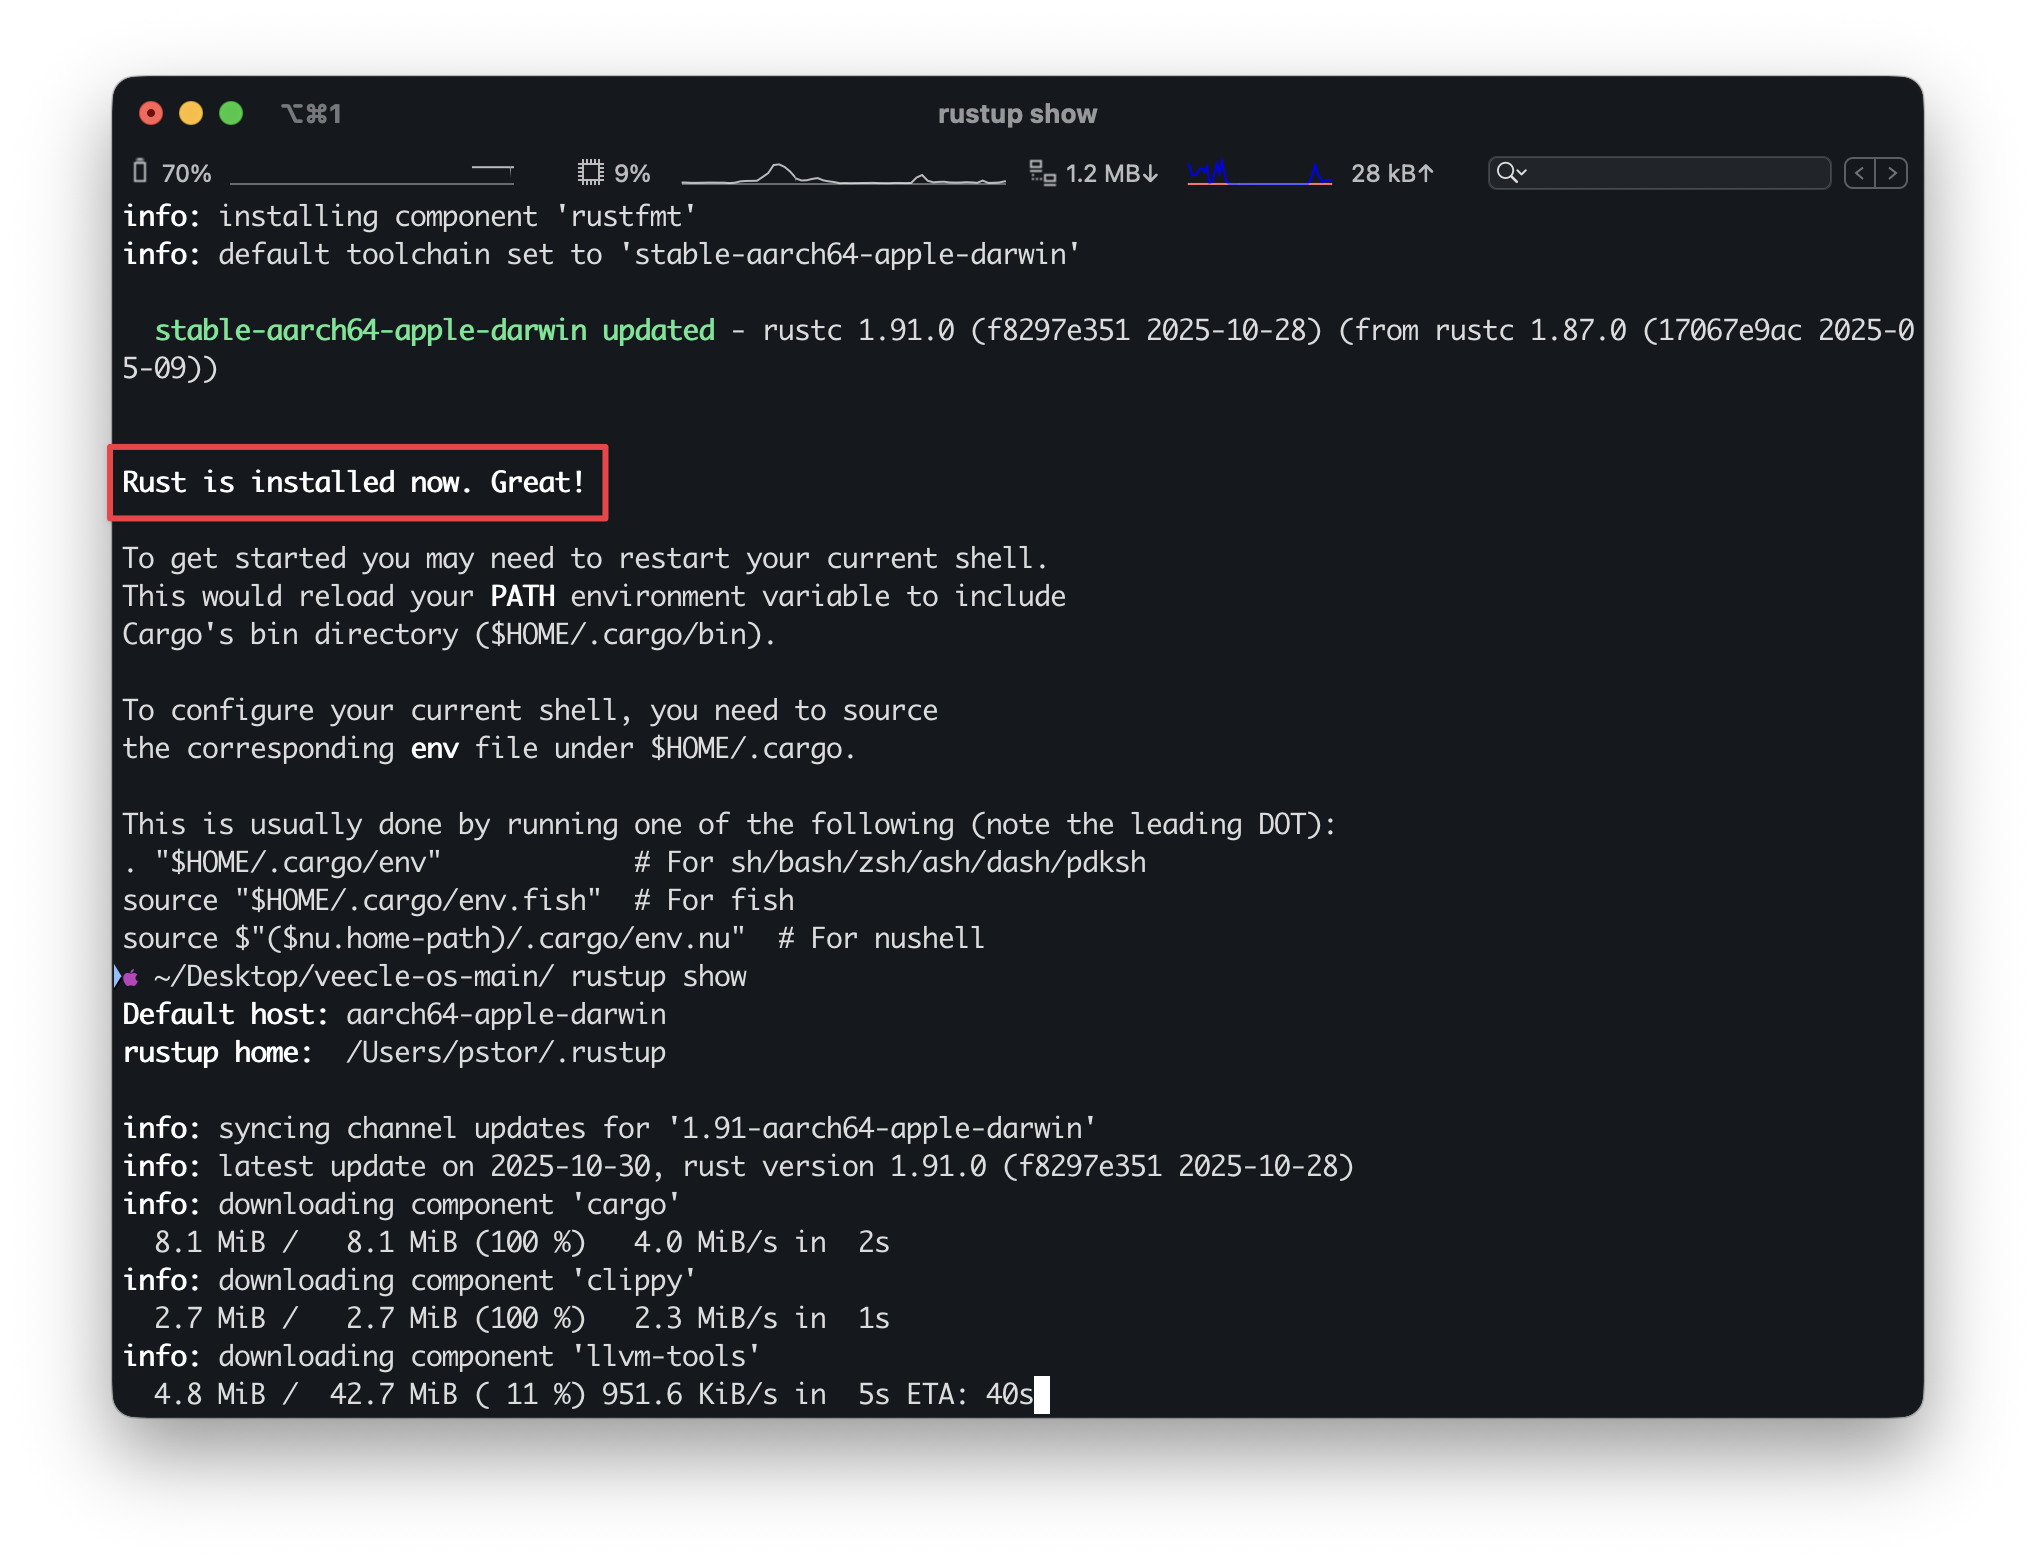
Task: Click the terminal cursor block after ETA
Action: (x=1042, y=1394)
